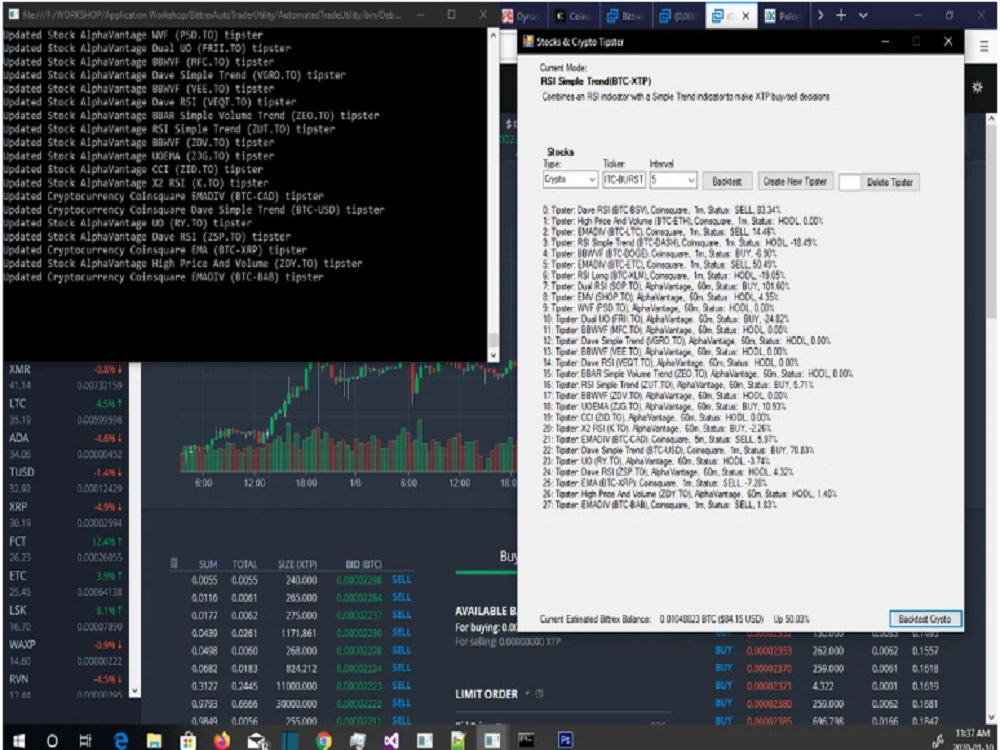Switch to the (0.000 browser tab

[x=677, y=16]
